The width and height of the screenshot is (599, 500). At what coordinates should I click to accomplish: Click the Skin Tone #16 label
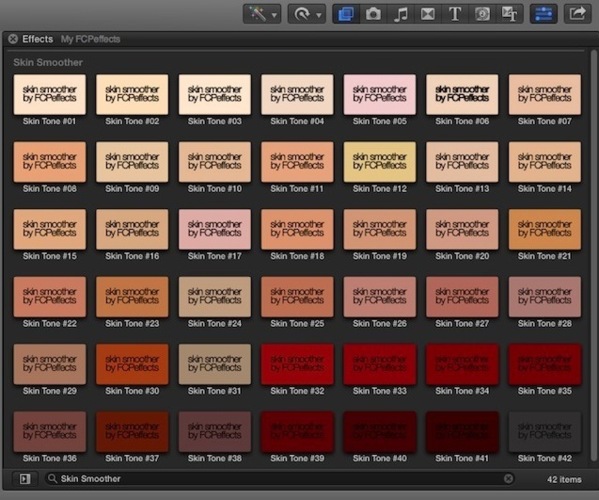[x=132, y=256]
